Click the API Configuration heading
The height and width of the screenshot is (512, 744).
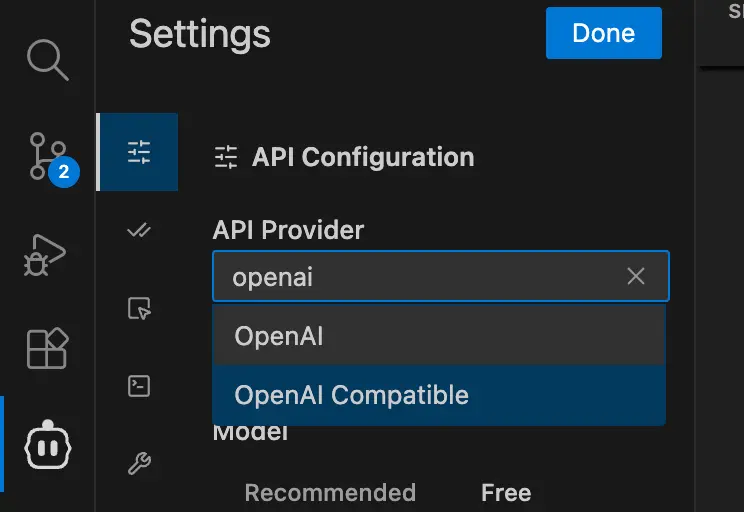[363, 157]
